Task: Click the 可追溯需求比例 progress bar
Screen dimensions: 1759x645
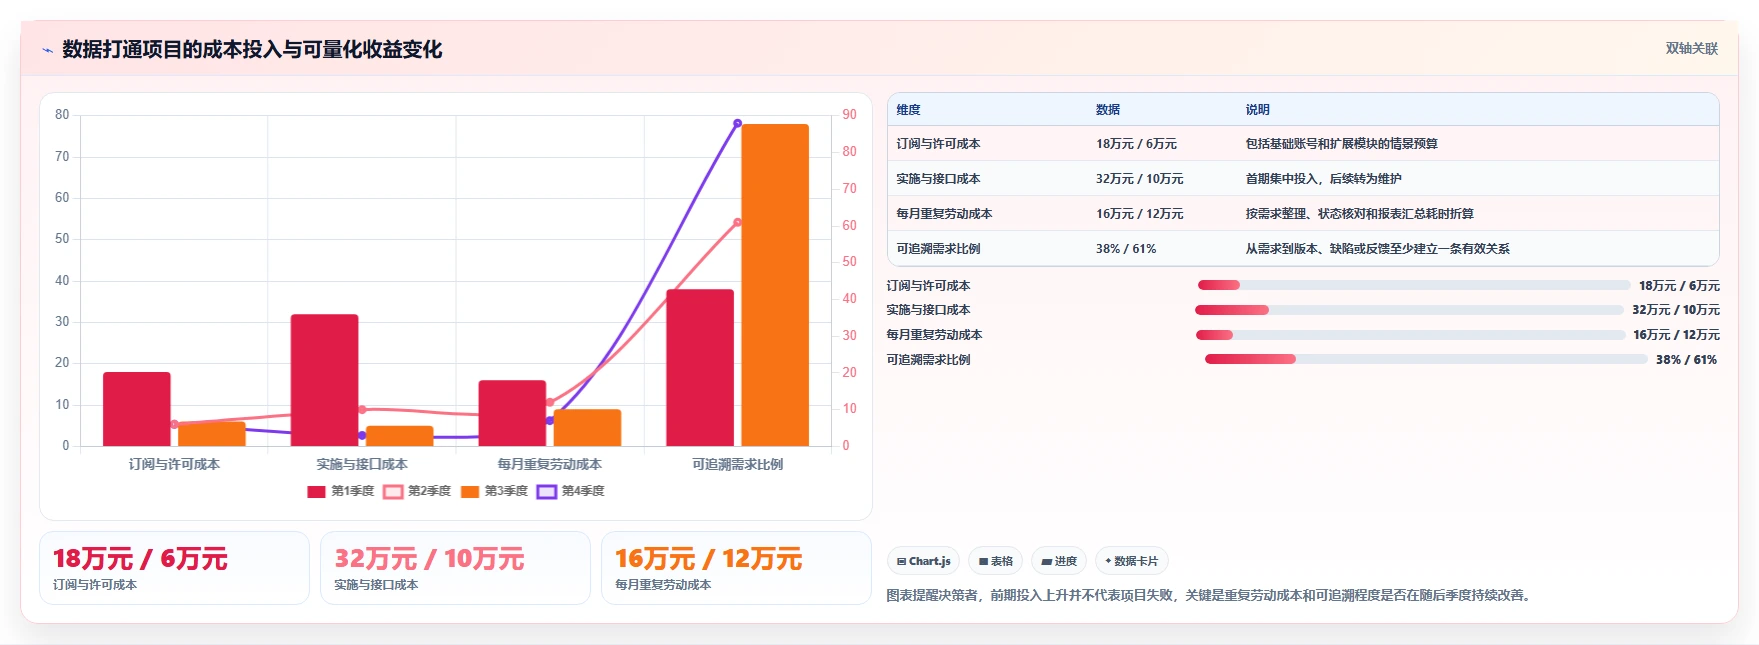Action: click(1426, 360)
